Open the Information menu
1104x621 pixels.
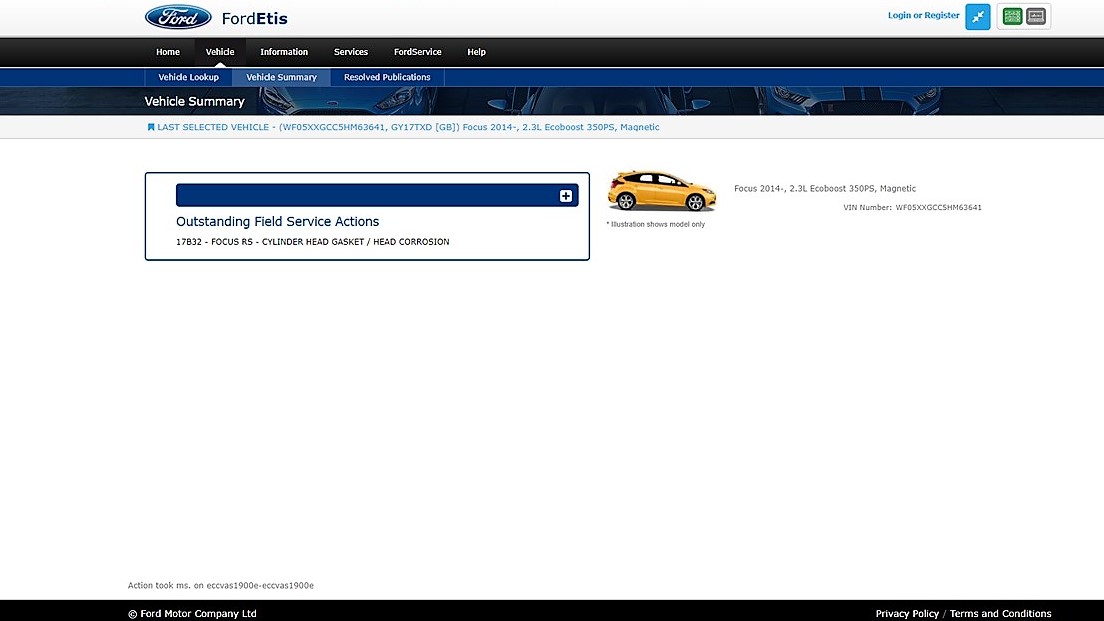284,52
